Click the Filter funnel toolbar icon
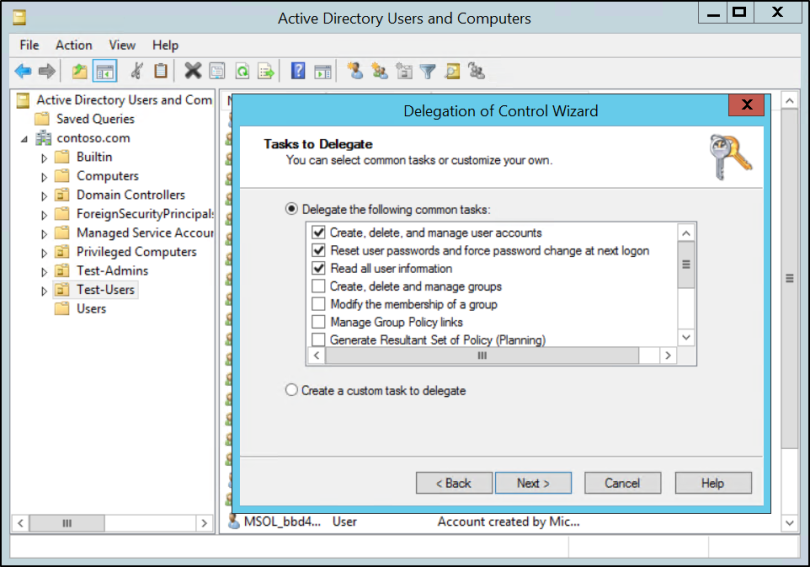Image resolution: width=810 pixels, height=567 pixels. pyautogui.click(x=428, y=71)
